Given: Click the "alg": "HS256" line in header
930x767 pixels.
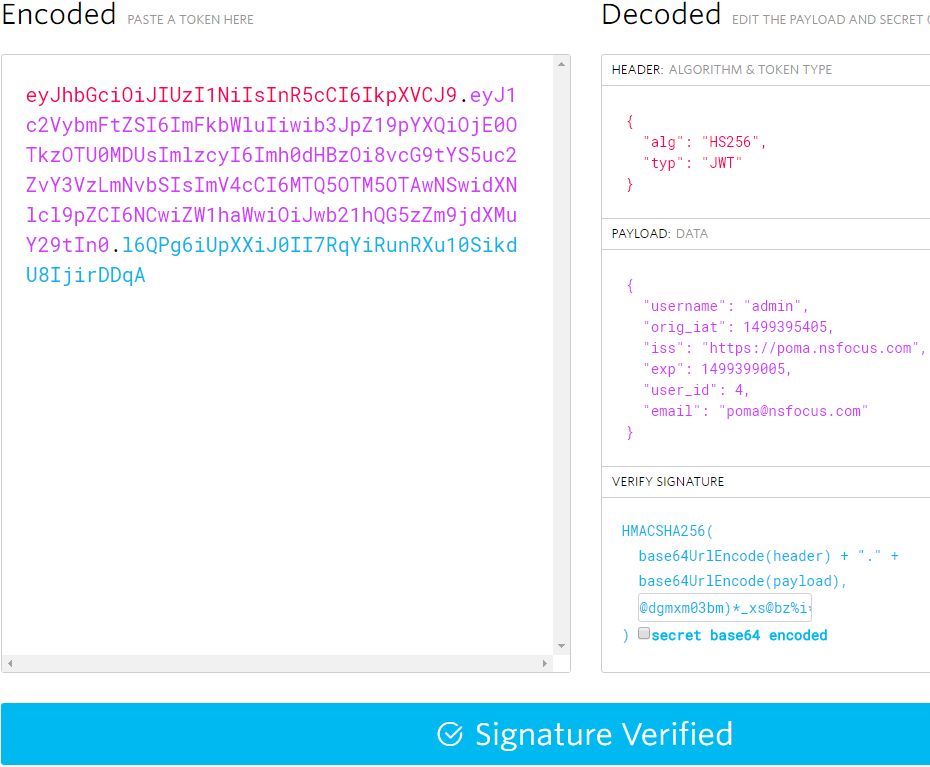Looking at the screenshot, I should (705, 142).
